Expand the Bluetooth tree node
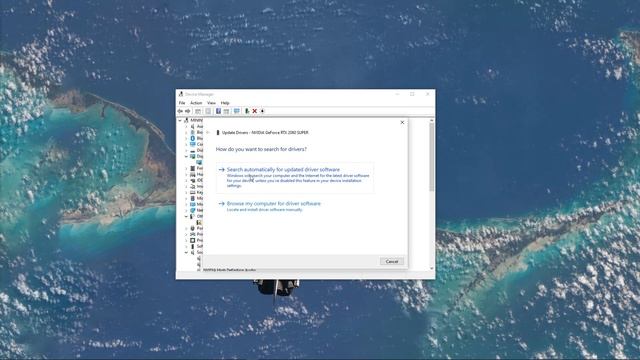 [x=186, y=138]
